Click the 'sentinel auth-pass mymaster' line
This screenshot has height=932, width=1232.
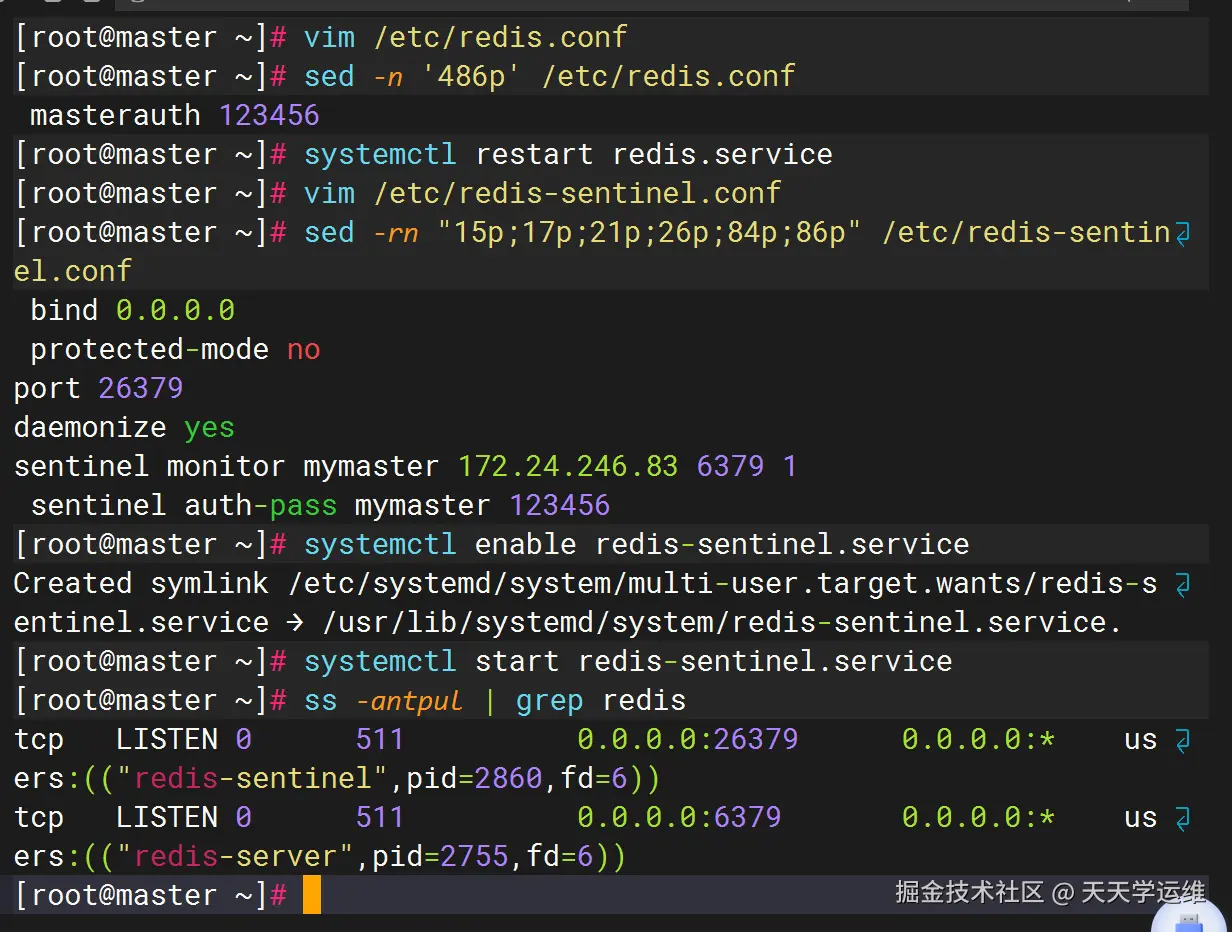coord(320,506)
